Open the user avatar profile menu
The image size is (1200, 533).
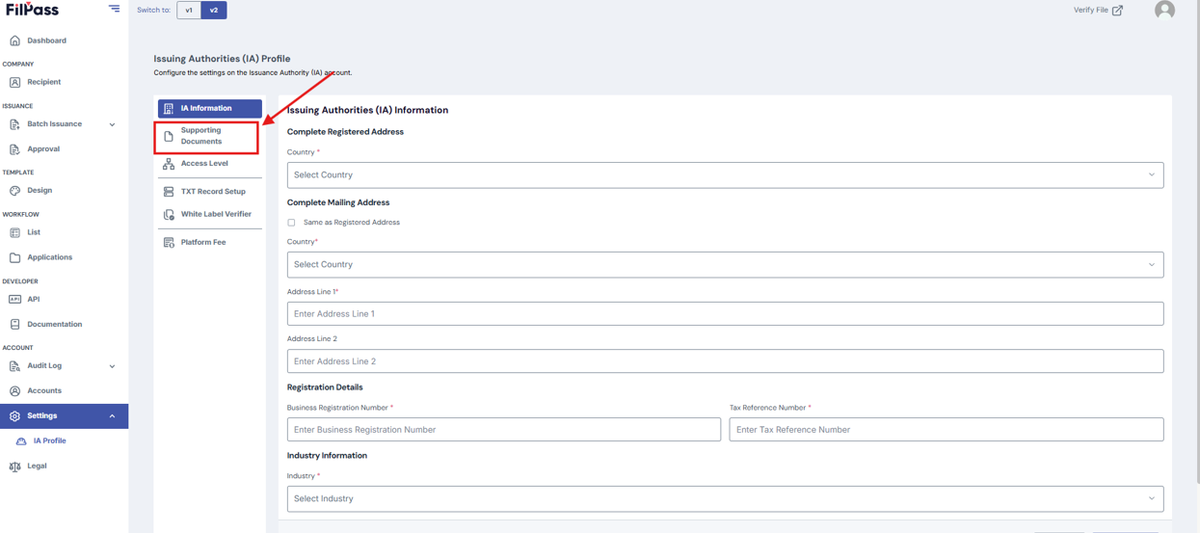[1164, 10]
